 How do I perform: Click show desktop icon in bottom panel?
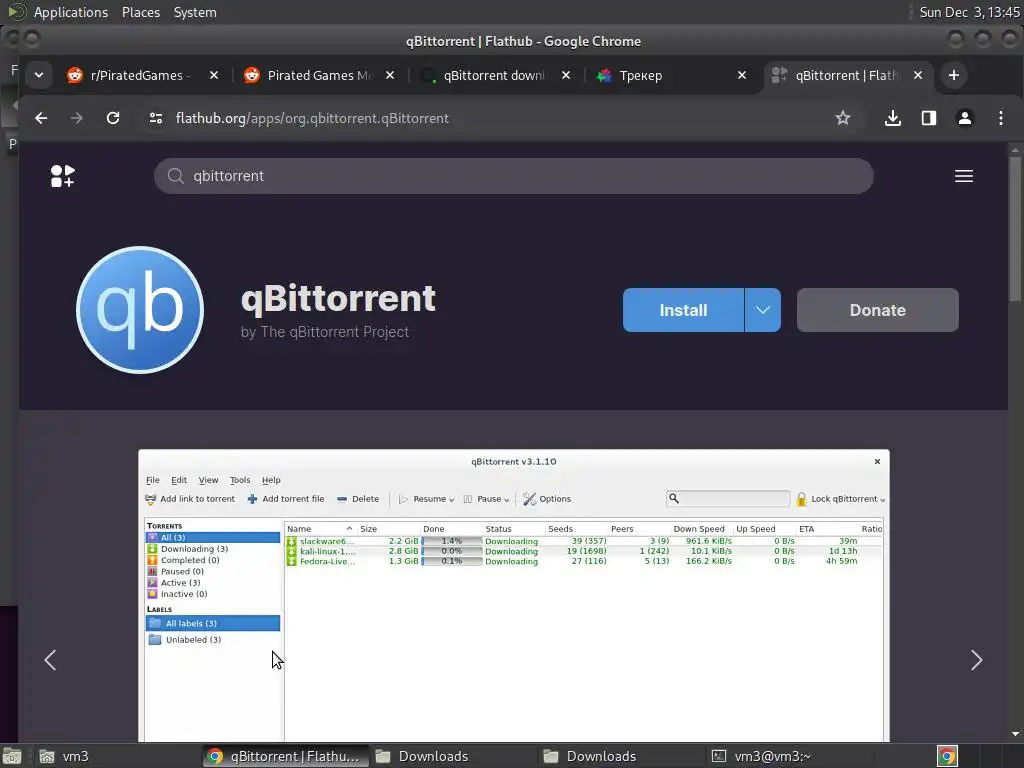pyautogui.click(x=12, y=756)
